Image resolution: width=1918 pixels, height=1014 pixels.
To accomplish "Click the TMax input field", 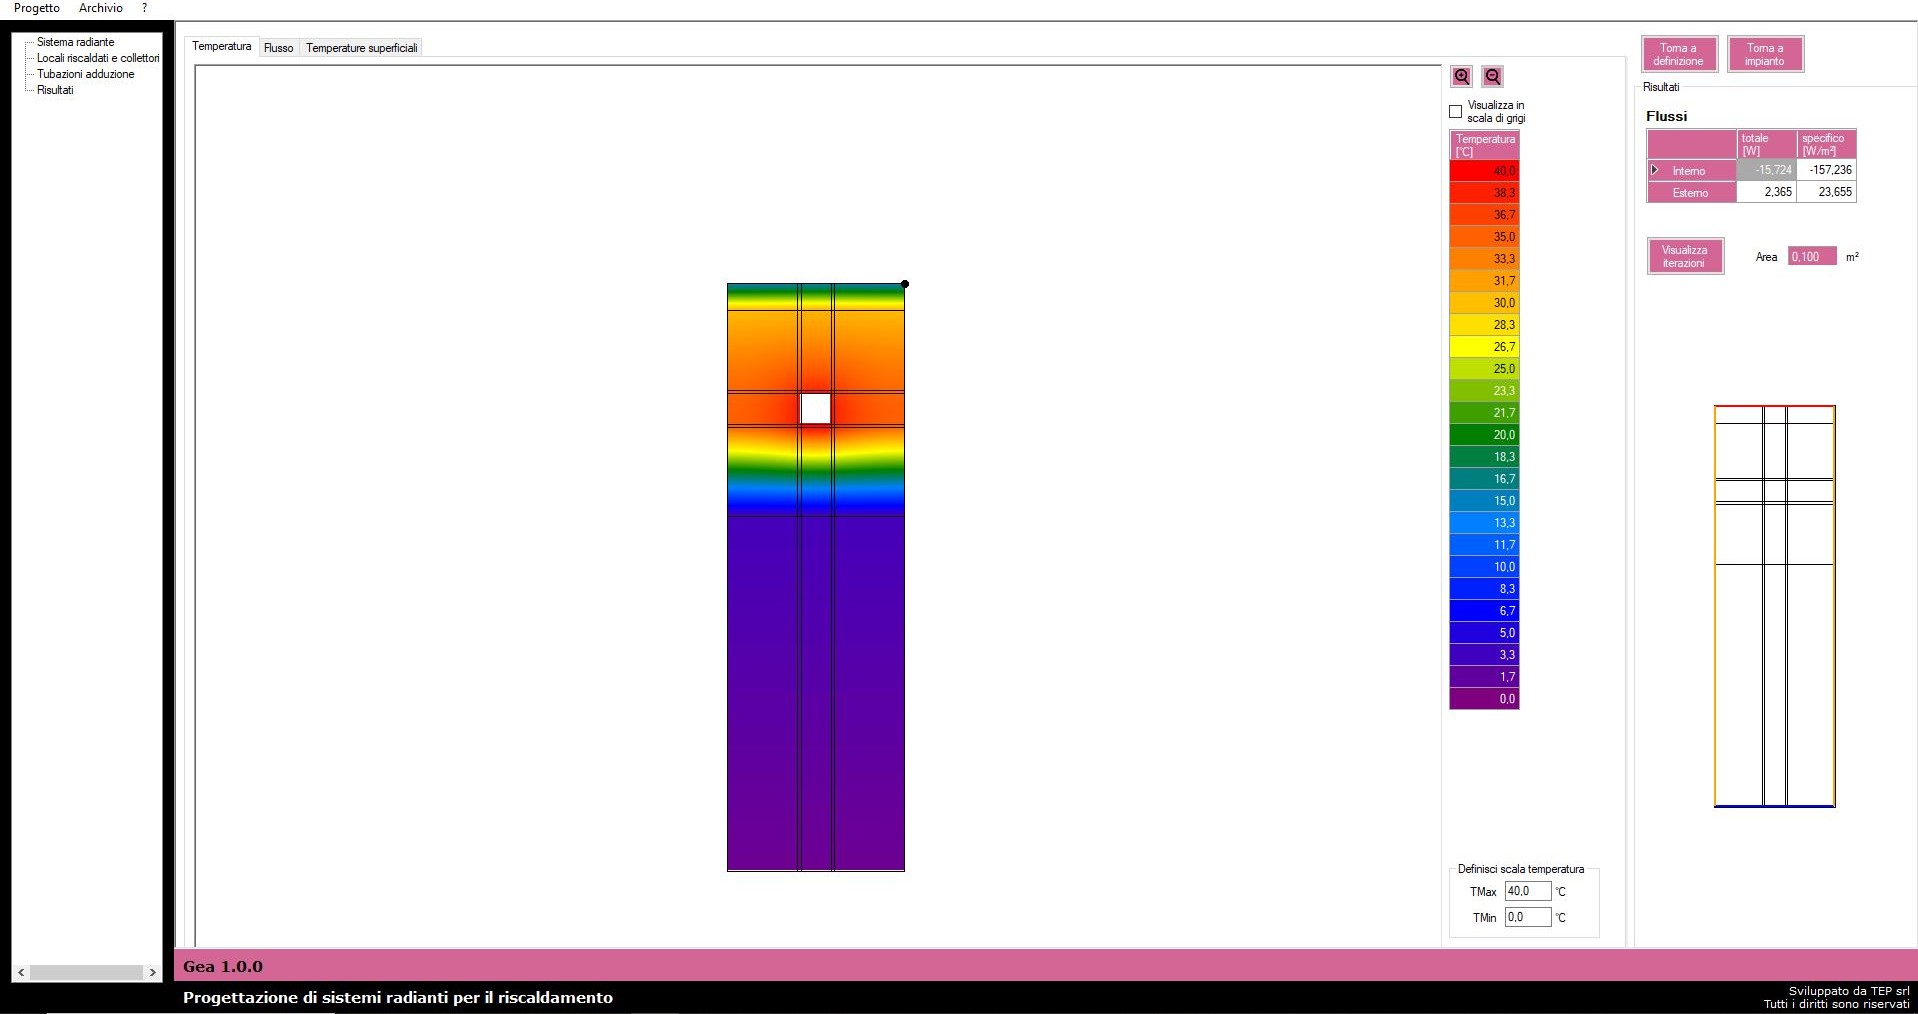I will pyautogui.click(x=1528, y=891).
